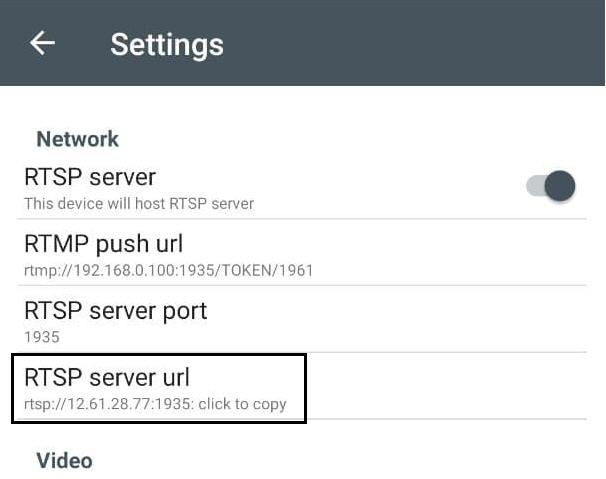
Task: Click the rtmp://192.168.0.100:1935/TOKEN/1961 value
Action: click(169, 270)
